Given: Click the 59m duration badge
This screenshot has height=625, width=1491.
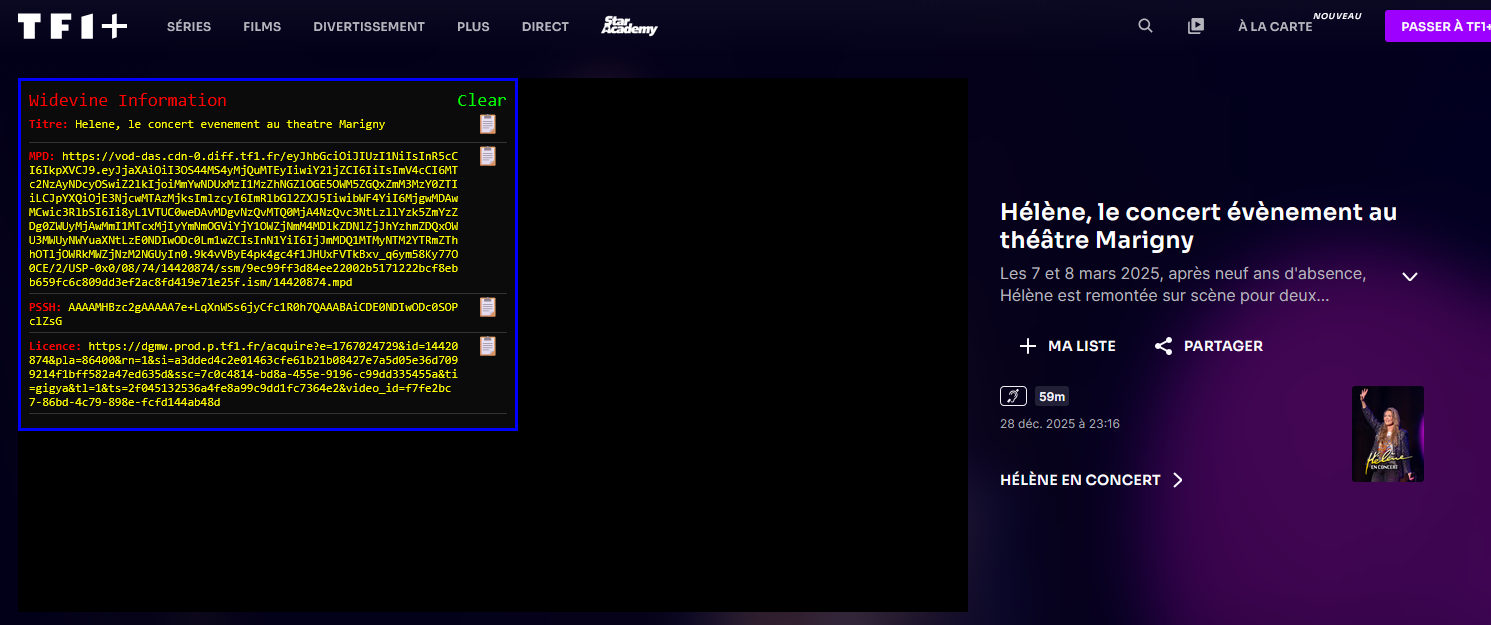Looking at the screenshot, I should pyautogui.click(x=1052, y=396).
